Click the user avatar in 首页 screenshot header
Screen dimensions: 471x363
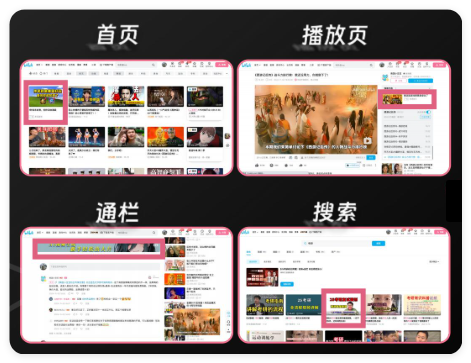tap(164, 64)
